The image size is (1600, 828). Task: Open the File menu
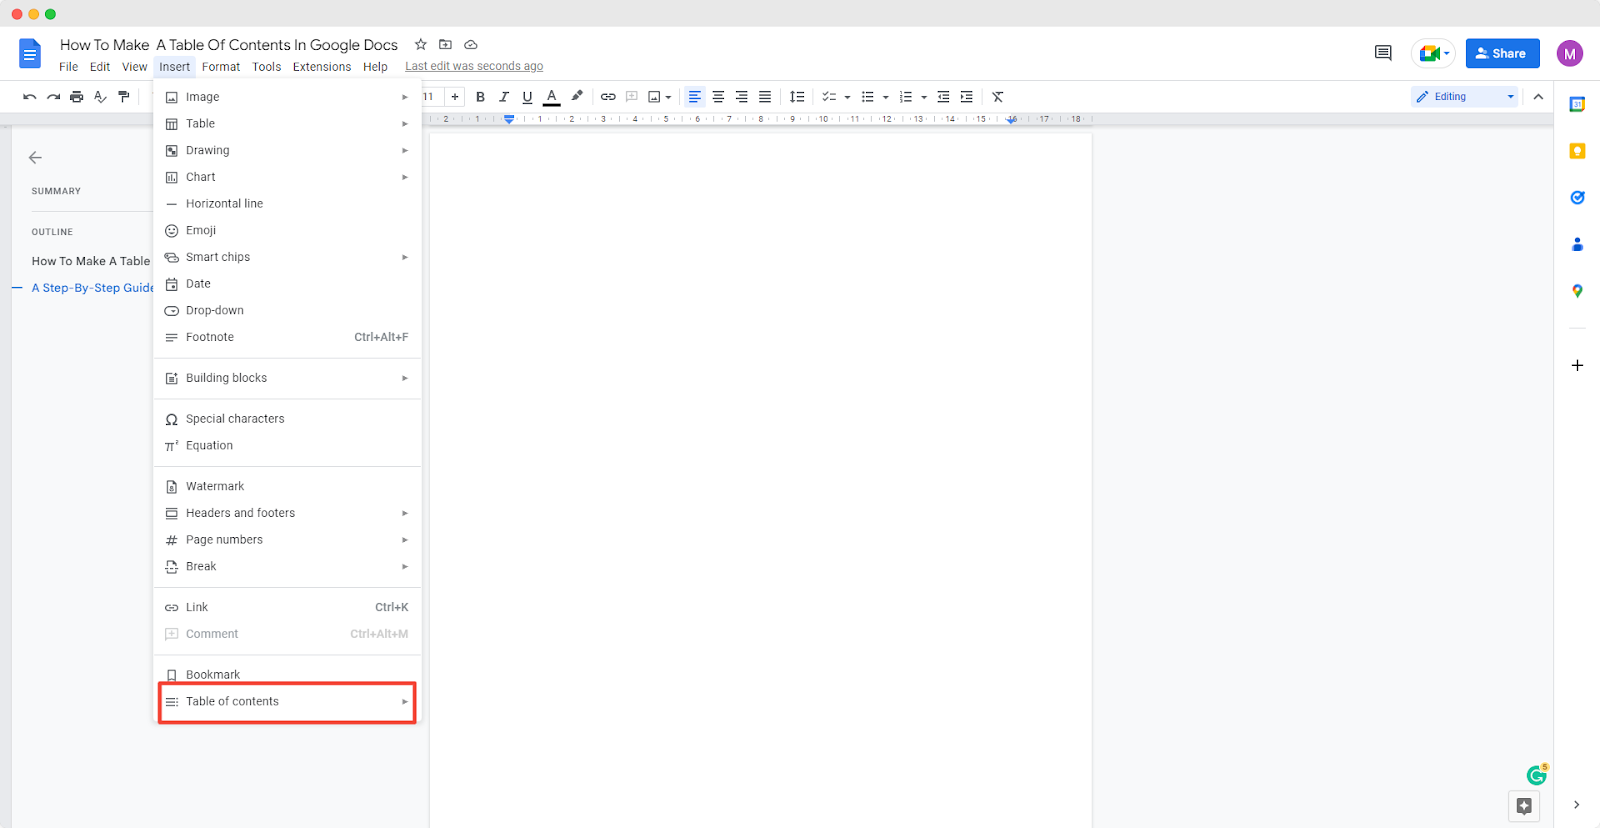click(x=68, y=67)
